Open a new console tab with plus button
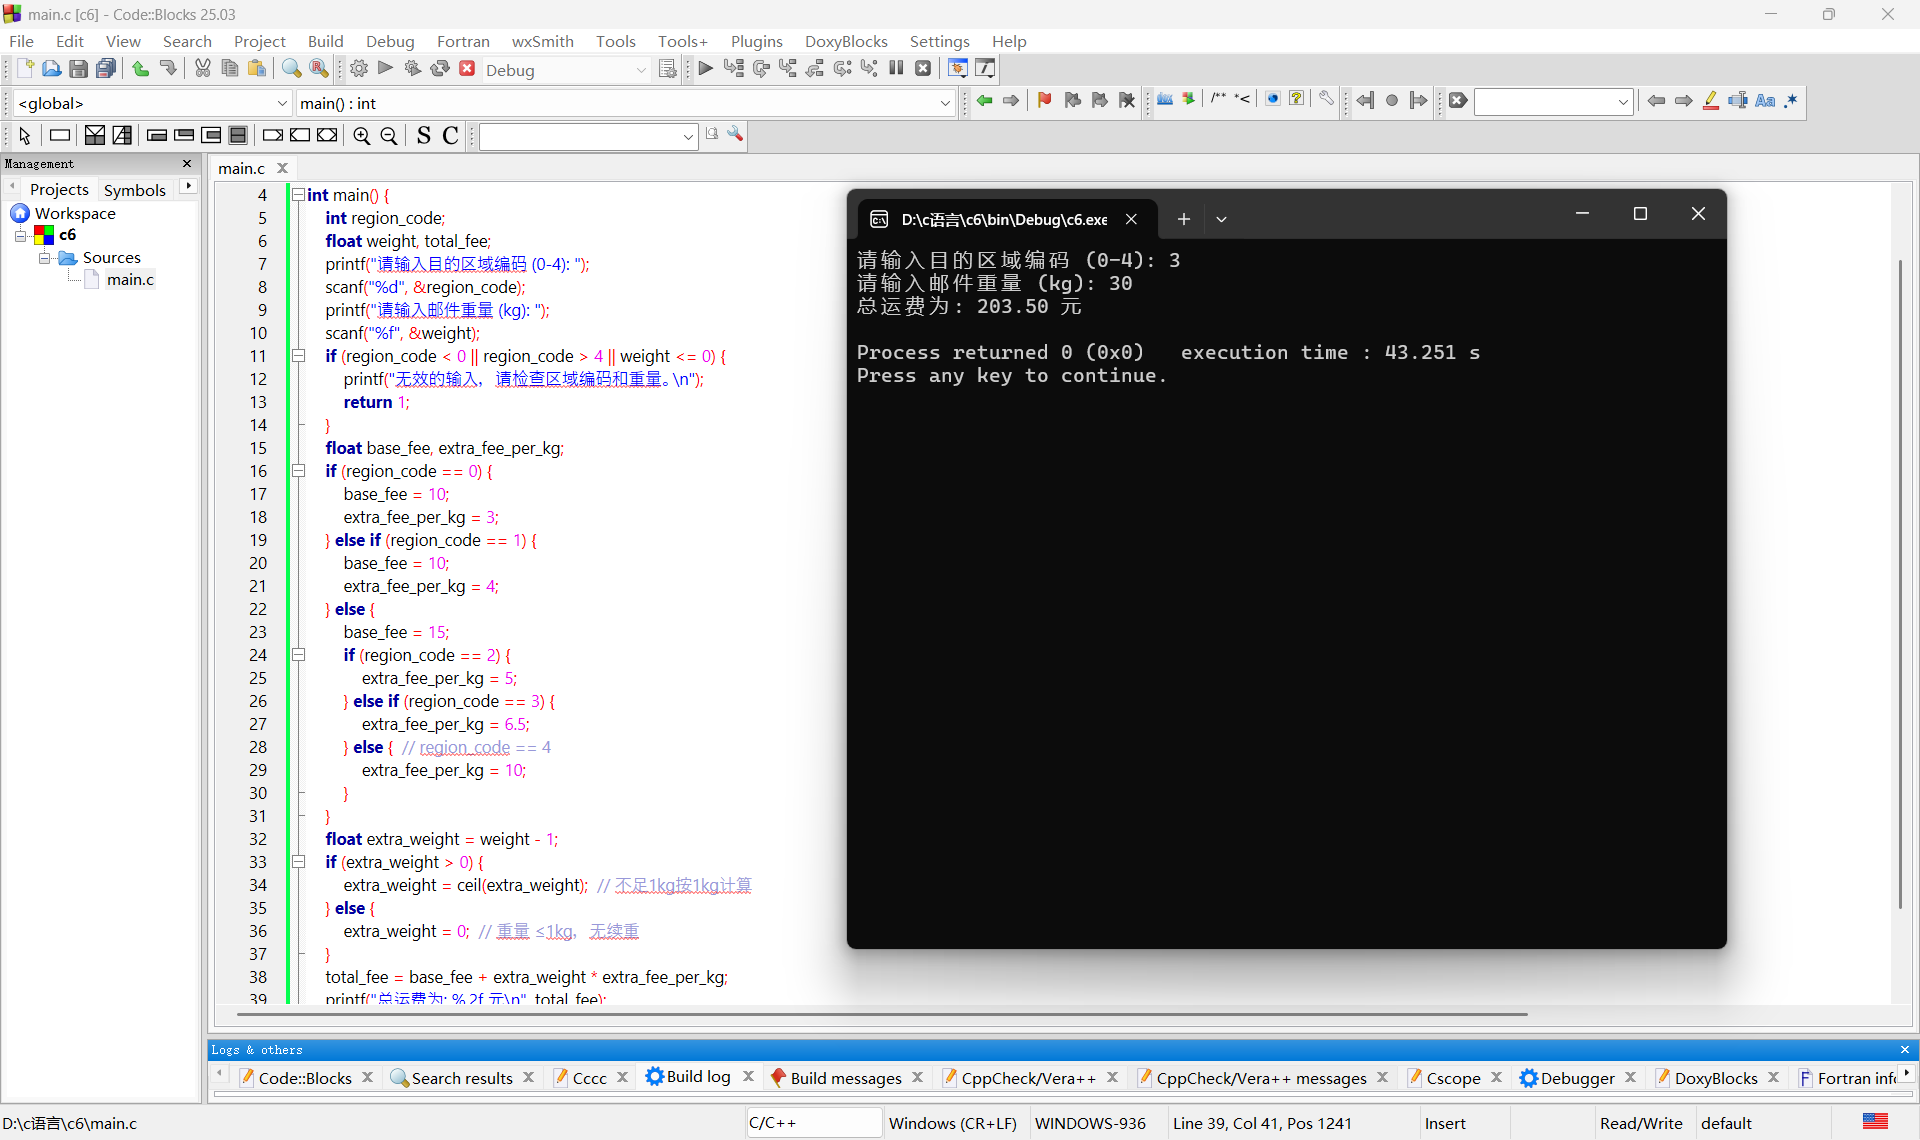Image resolution: width=1920 pixels, height=1140 pixels. click(x=1183, y=219)
